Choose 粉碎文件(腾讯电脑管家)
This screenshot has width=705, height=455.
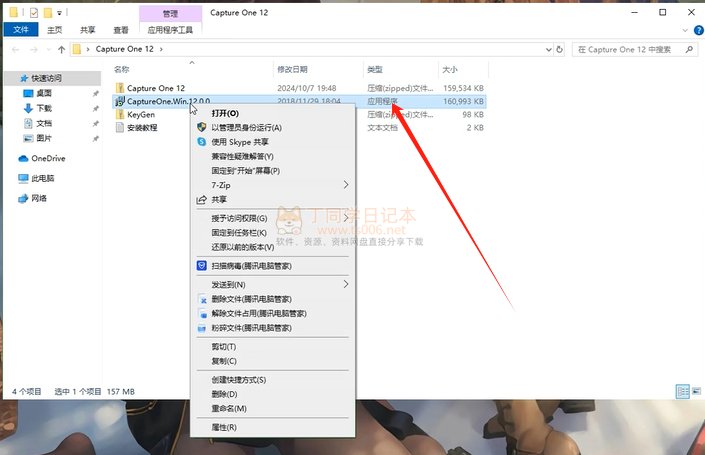pos(272,328)
